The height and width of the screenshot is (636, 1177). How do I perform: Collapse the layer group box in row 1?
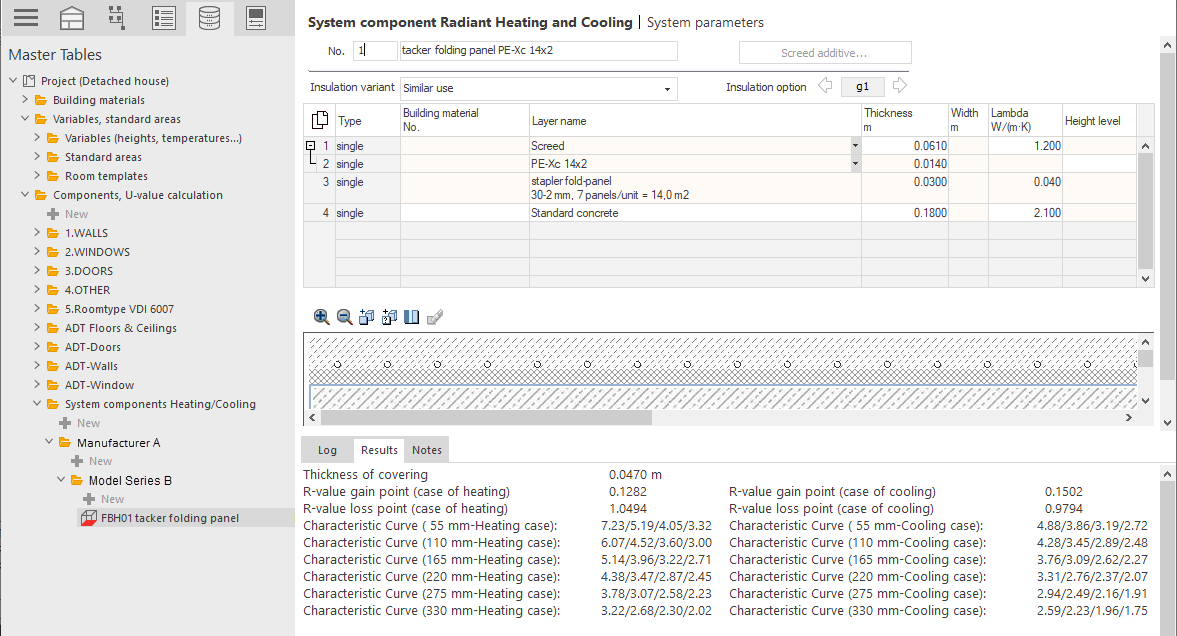310,146
